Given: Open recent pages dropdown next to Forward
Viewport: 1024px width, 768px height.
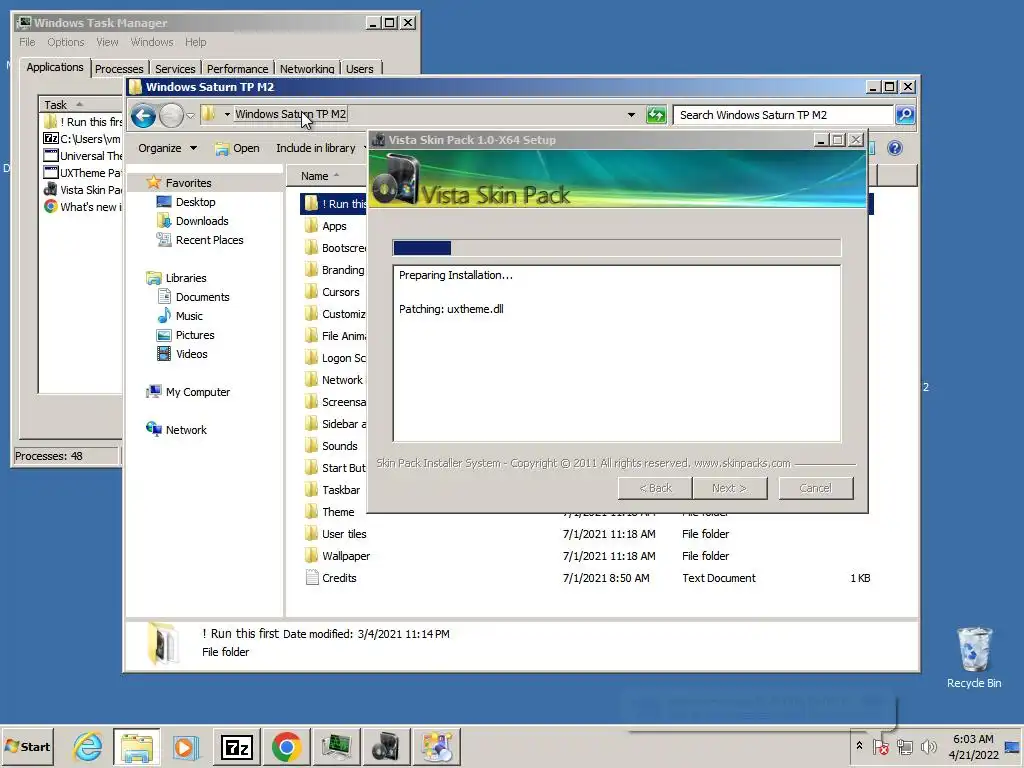Looking at the screenshot, I should click(190, 116).
